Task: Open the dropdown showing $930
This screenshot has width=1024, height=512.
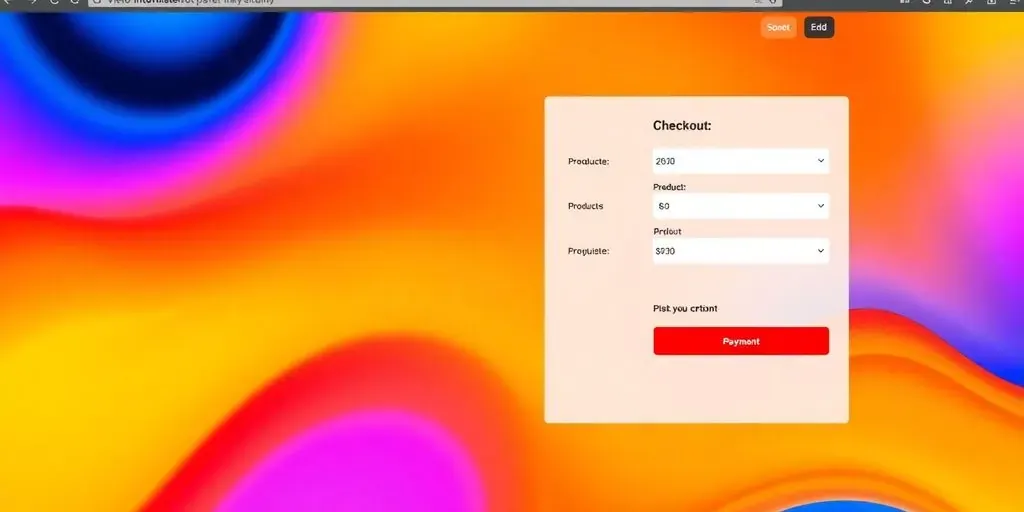Action: [741, 251]
